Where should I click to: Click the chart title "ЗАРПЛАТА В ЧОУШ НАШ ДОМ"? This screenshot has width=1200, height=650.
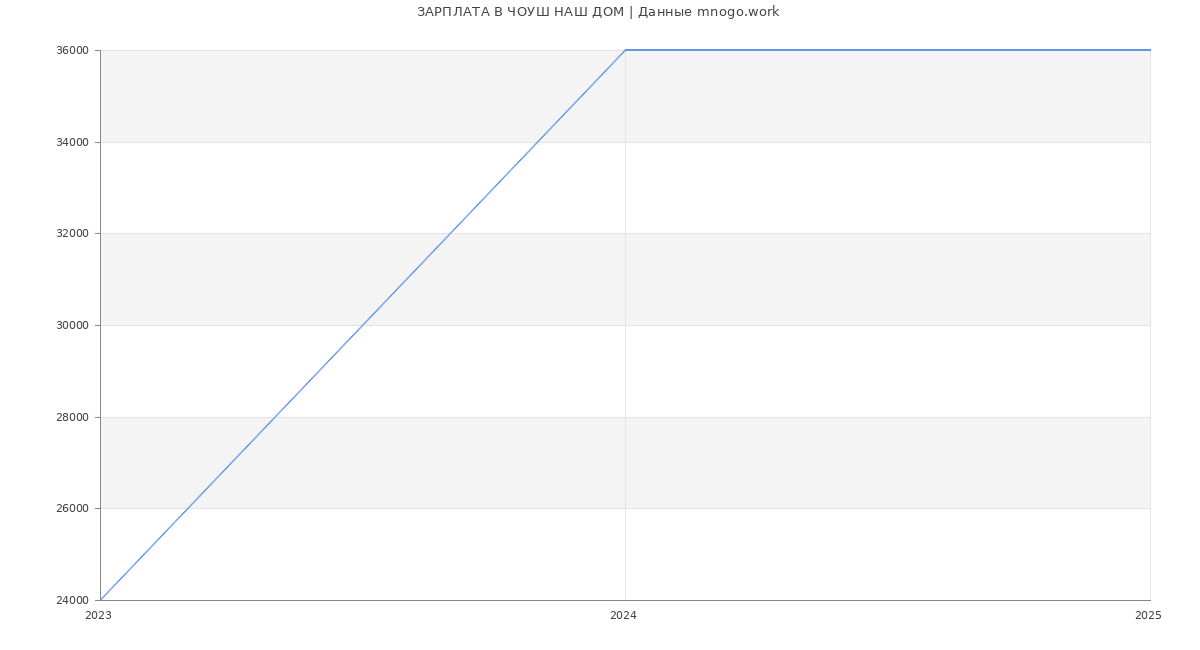point(520,12)
